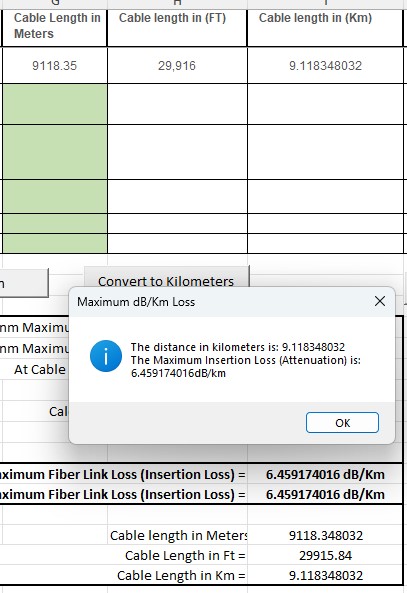Screen dimensions: 407x593
Task: Select the second, tallest green shaded cell
Action: 54,152
